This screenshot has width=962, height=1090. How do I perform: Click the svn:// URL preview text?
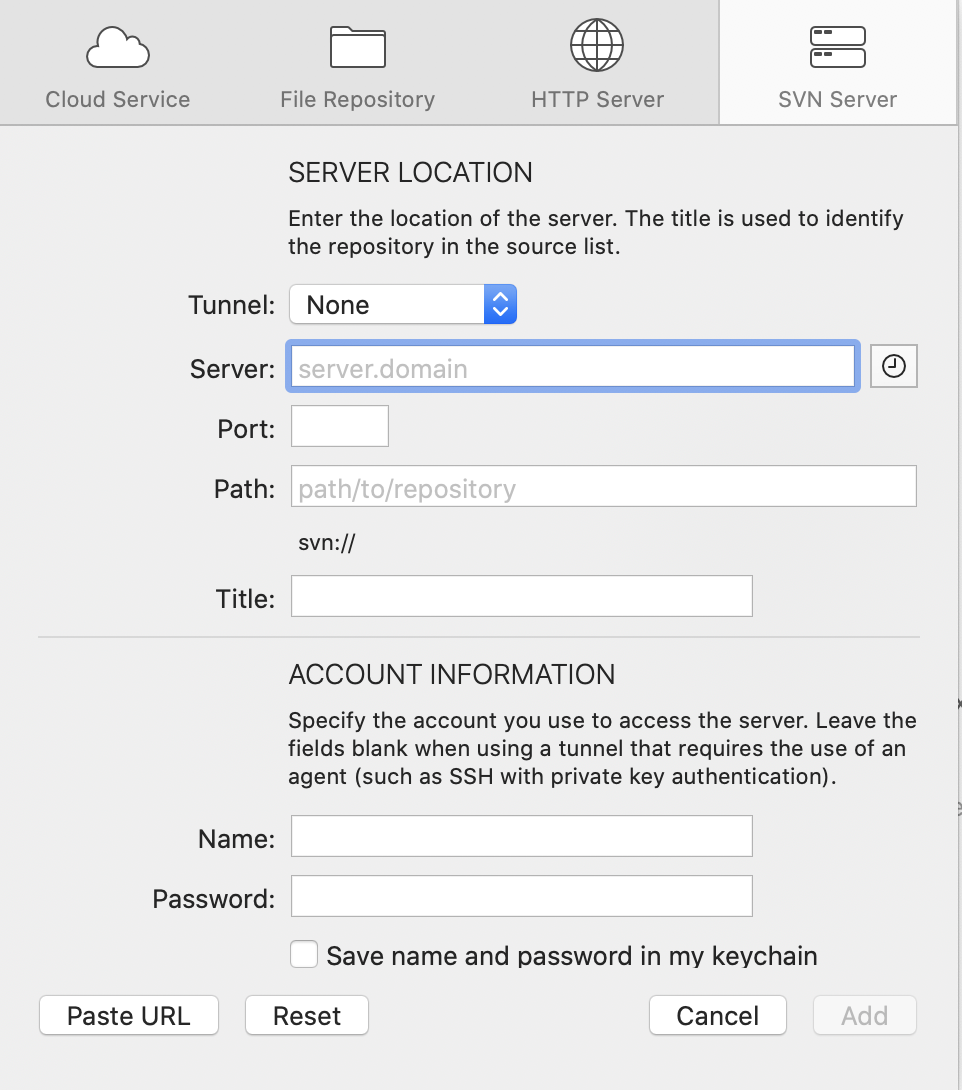tap(327, 542)
